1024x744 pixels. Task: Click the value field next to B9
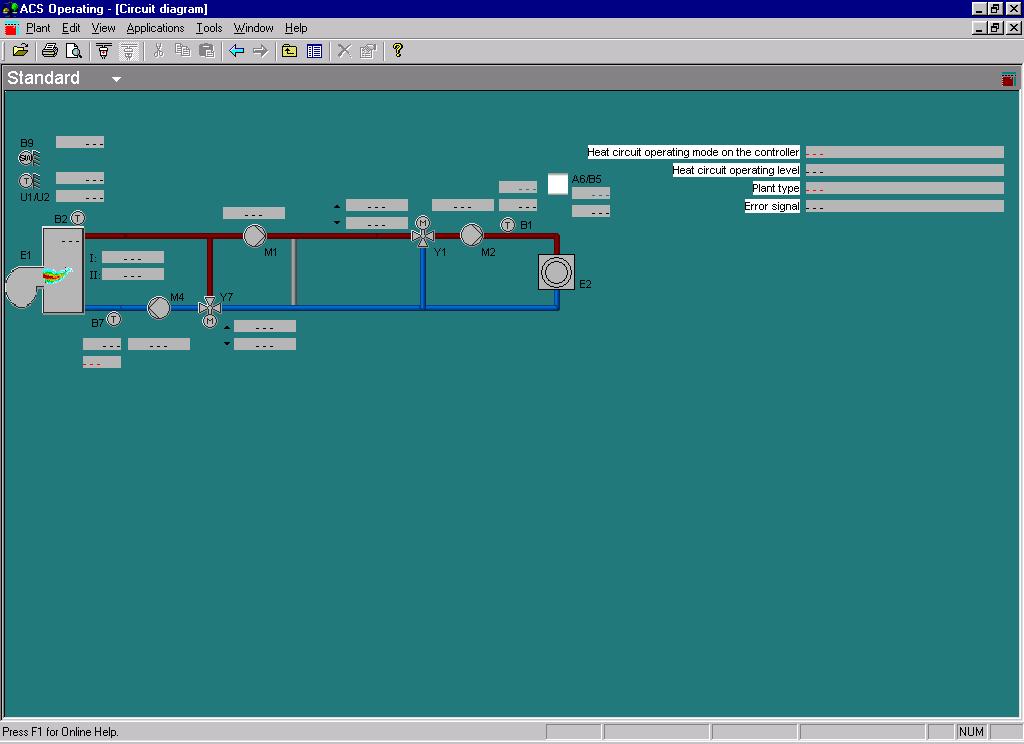click(80, 142)
